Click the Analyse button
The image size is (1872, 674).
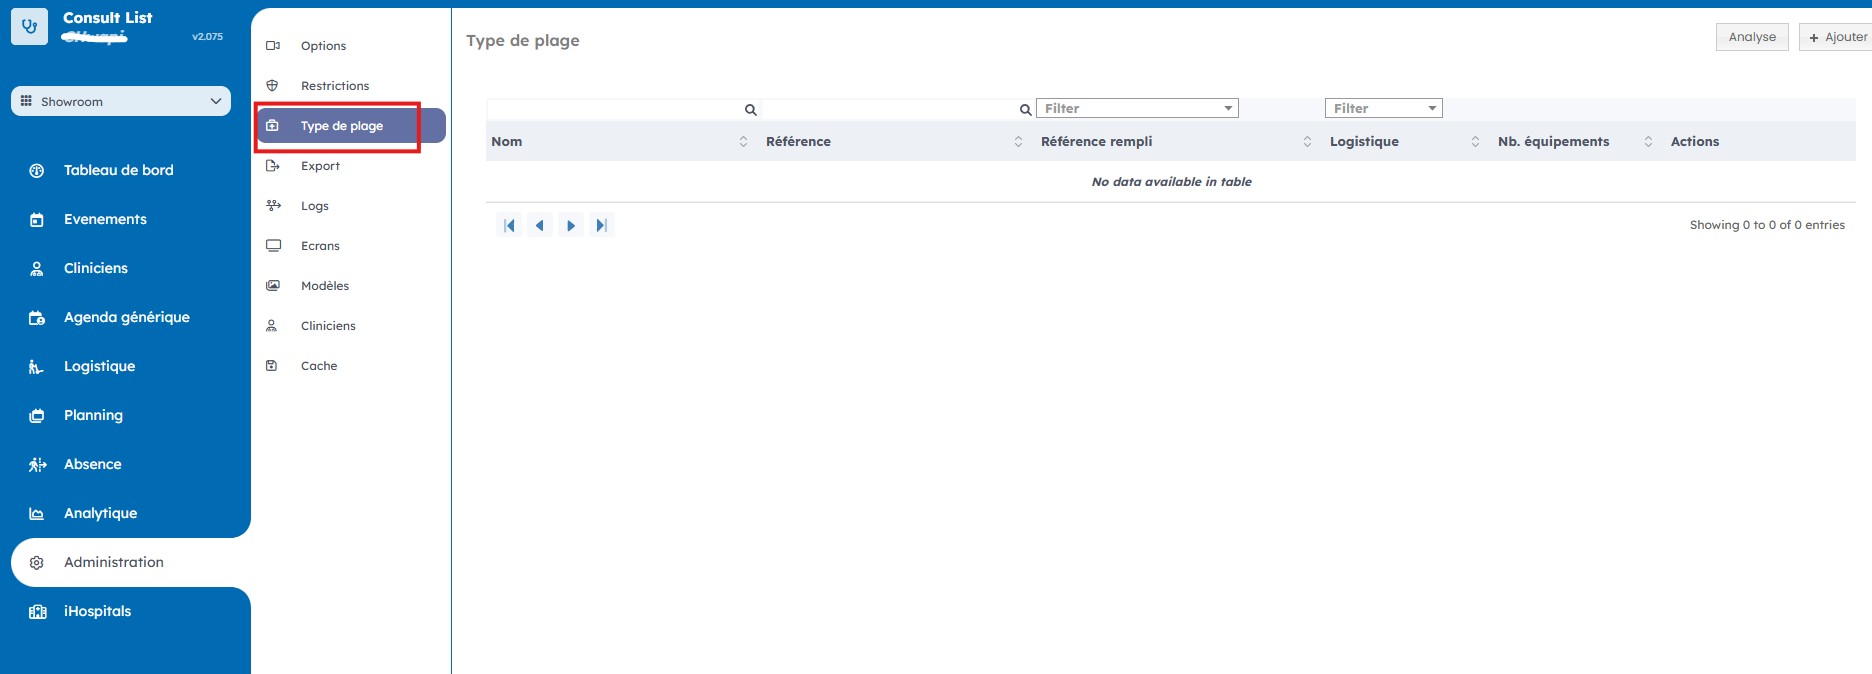tap(1752, 37)
